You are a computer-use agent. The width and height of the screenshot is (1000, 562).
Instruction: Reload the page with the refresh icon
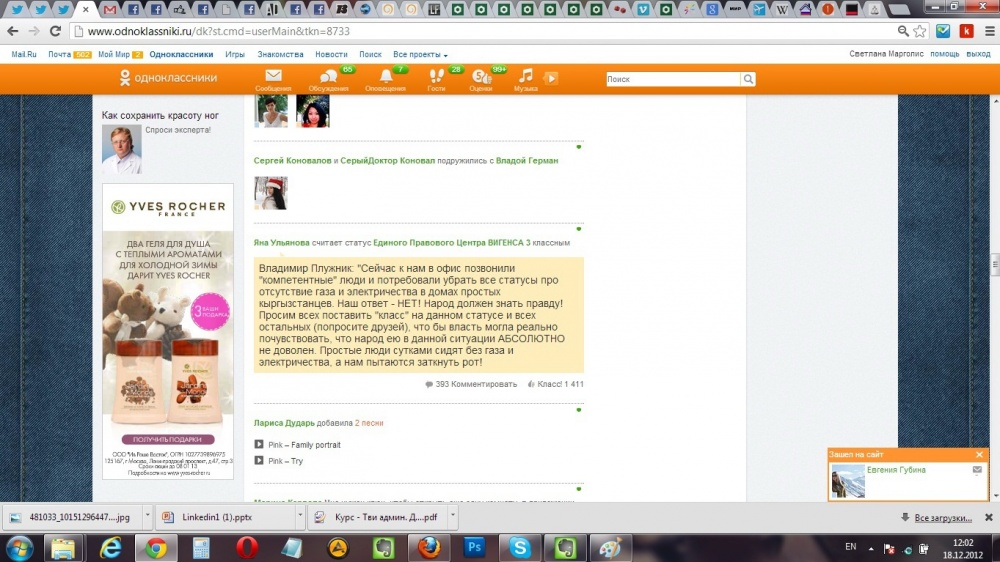pyautogui.click(x=55, y=31)
